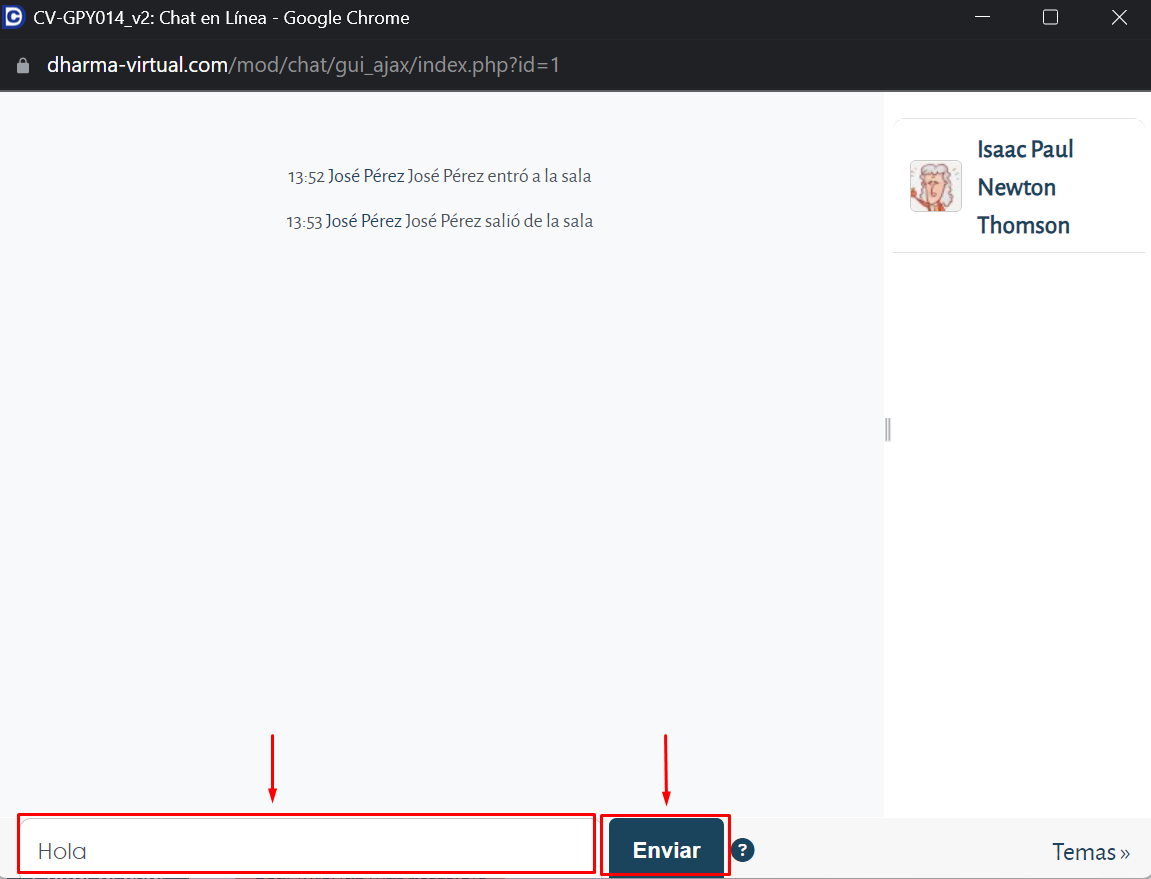Viewport: 1151px width, 879px height.
Task: Minimize the chat window
Action: pyautogui.click(x=981, y=18)
